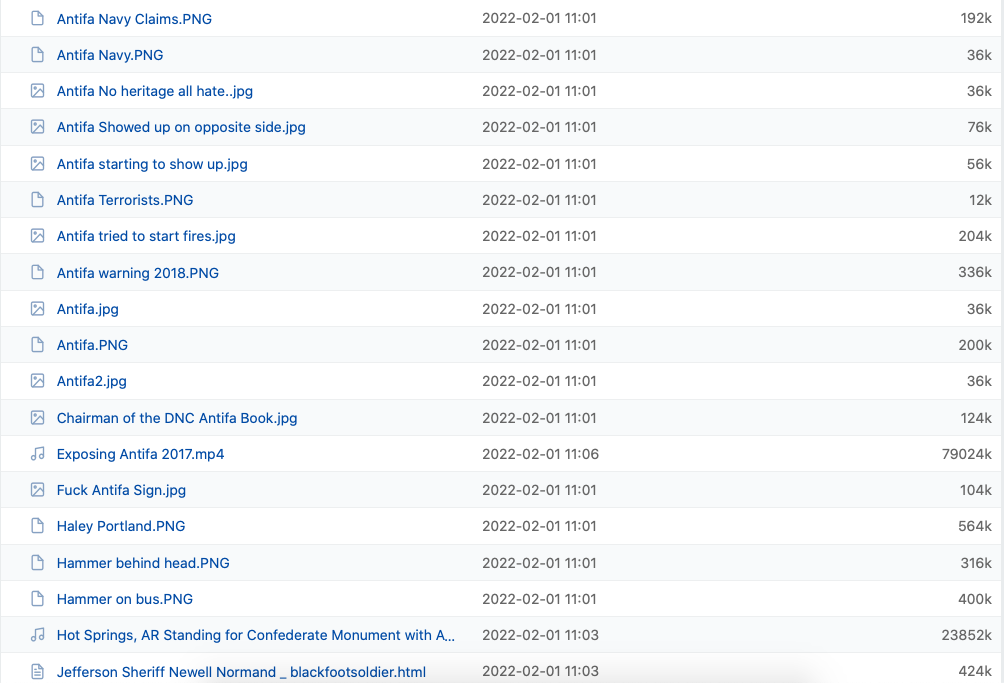Click image icon beside Chairman of the DNC Antifa Book.jpg

[x=38, y=418]
